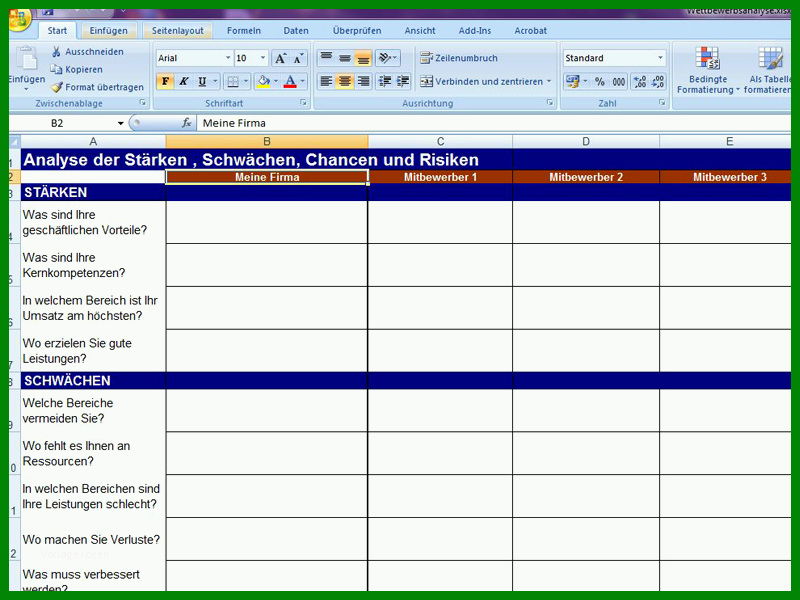Open the Arial font name dropdown
800x600 pixels.
[x=228, y=58]
